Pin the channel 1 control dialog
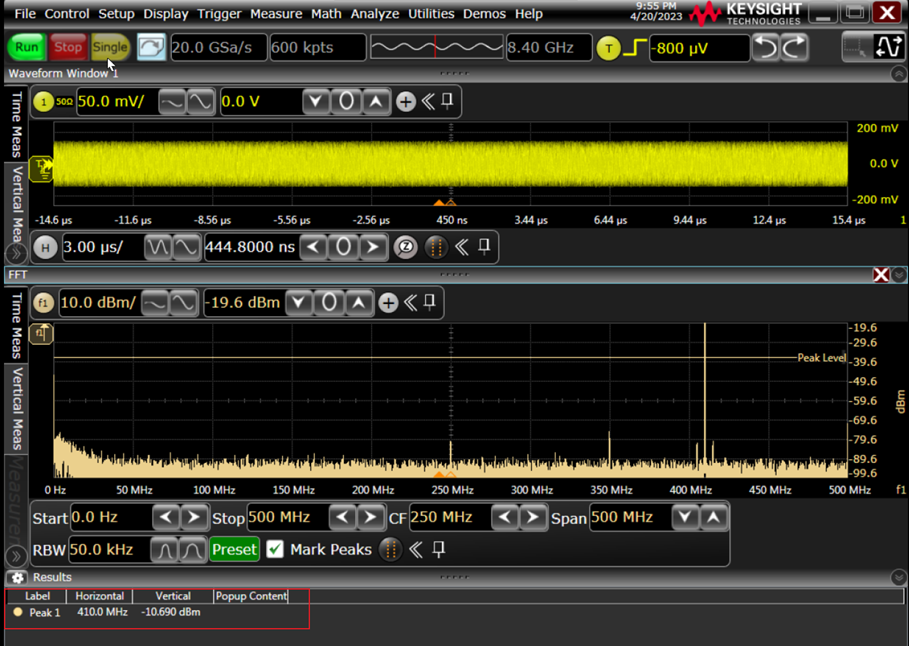Image resolution: width=909 pixels, height=646 pixels. coord(446,102)
